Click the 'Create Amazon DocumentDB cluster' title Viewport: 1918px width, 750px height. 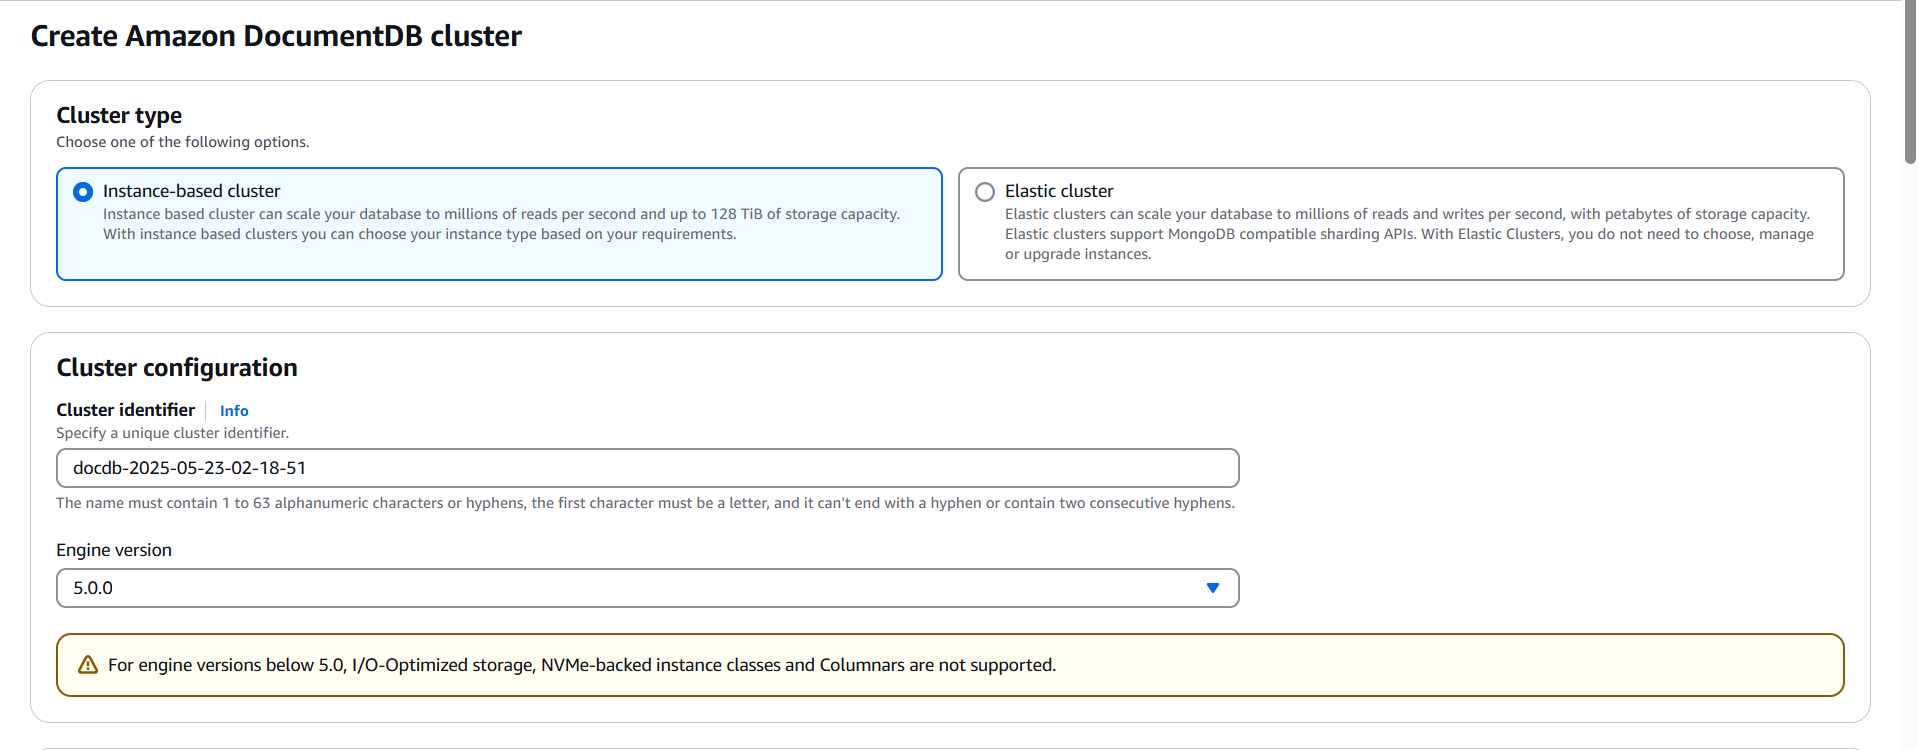click(x=276, y=36)
